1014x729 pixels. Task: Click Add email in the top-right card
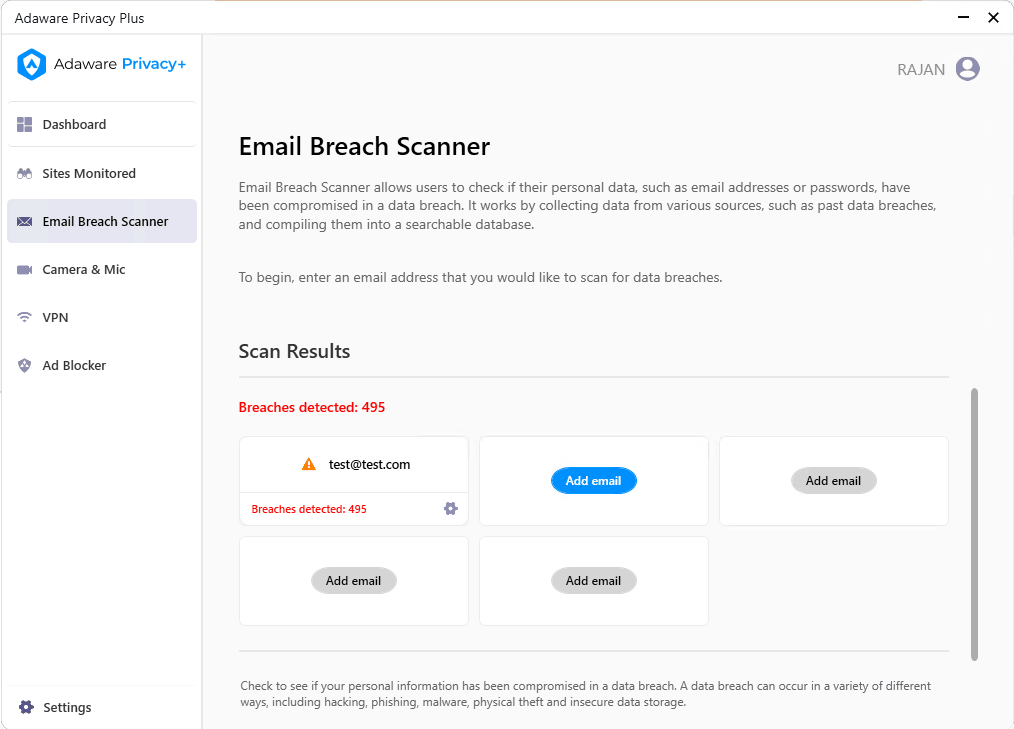pos(833,481)
